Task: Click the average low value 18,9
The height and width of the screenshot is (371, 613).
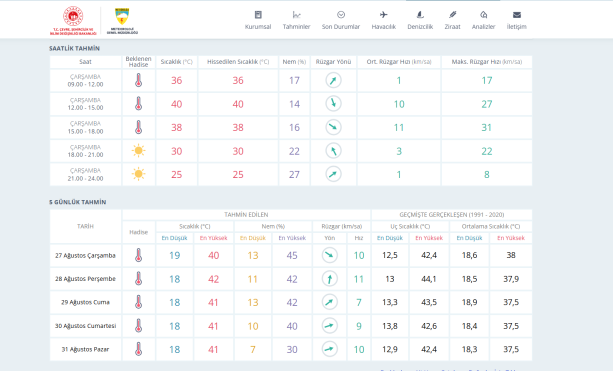Action: (470, 302)
